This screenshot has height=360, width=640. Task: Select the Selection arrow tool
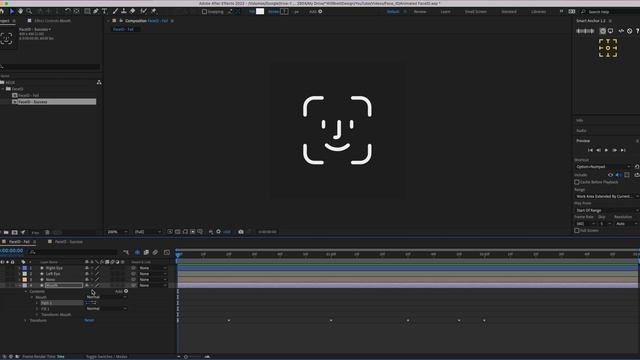click(11, 11)
